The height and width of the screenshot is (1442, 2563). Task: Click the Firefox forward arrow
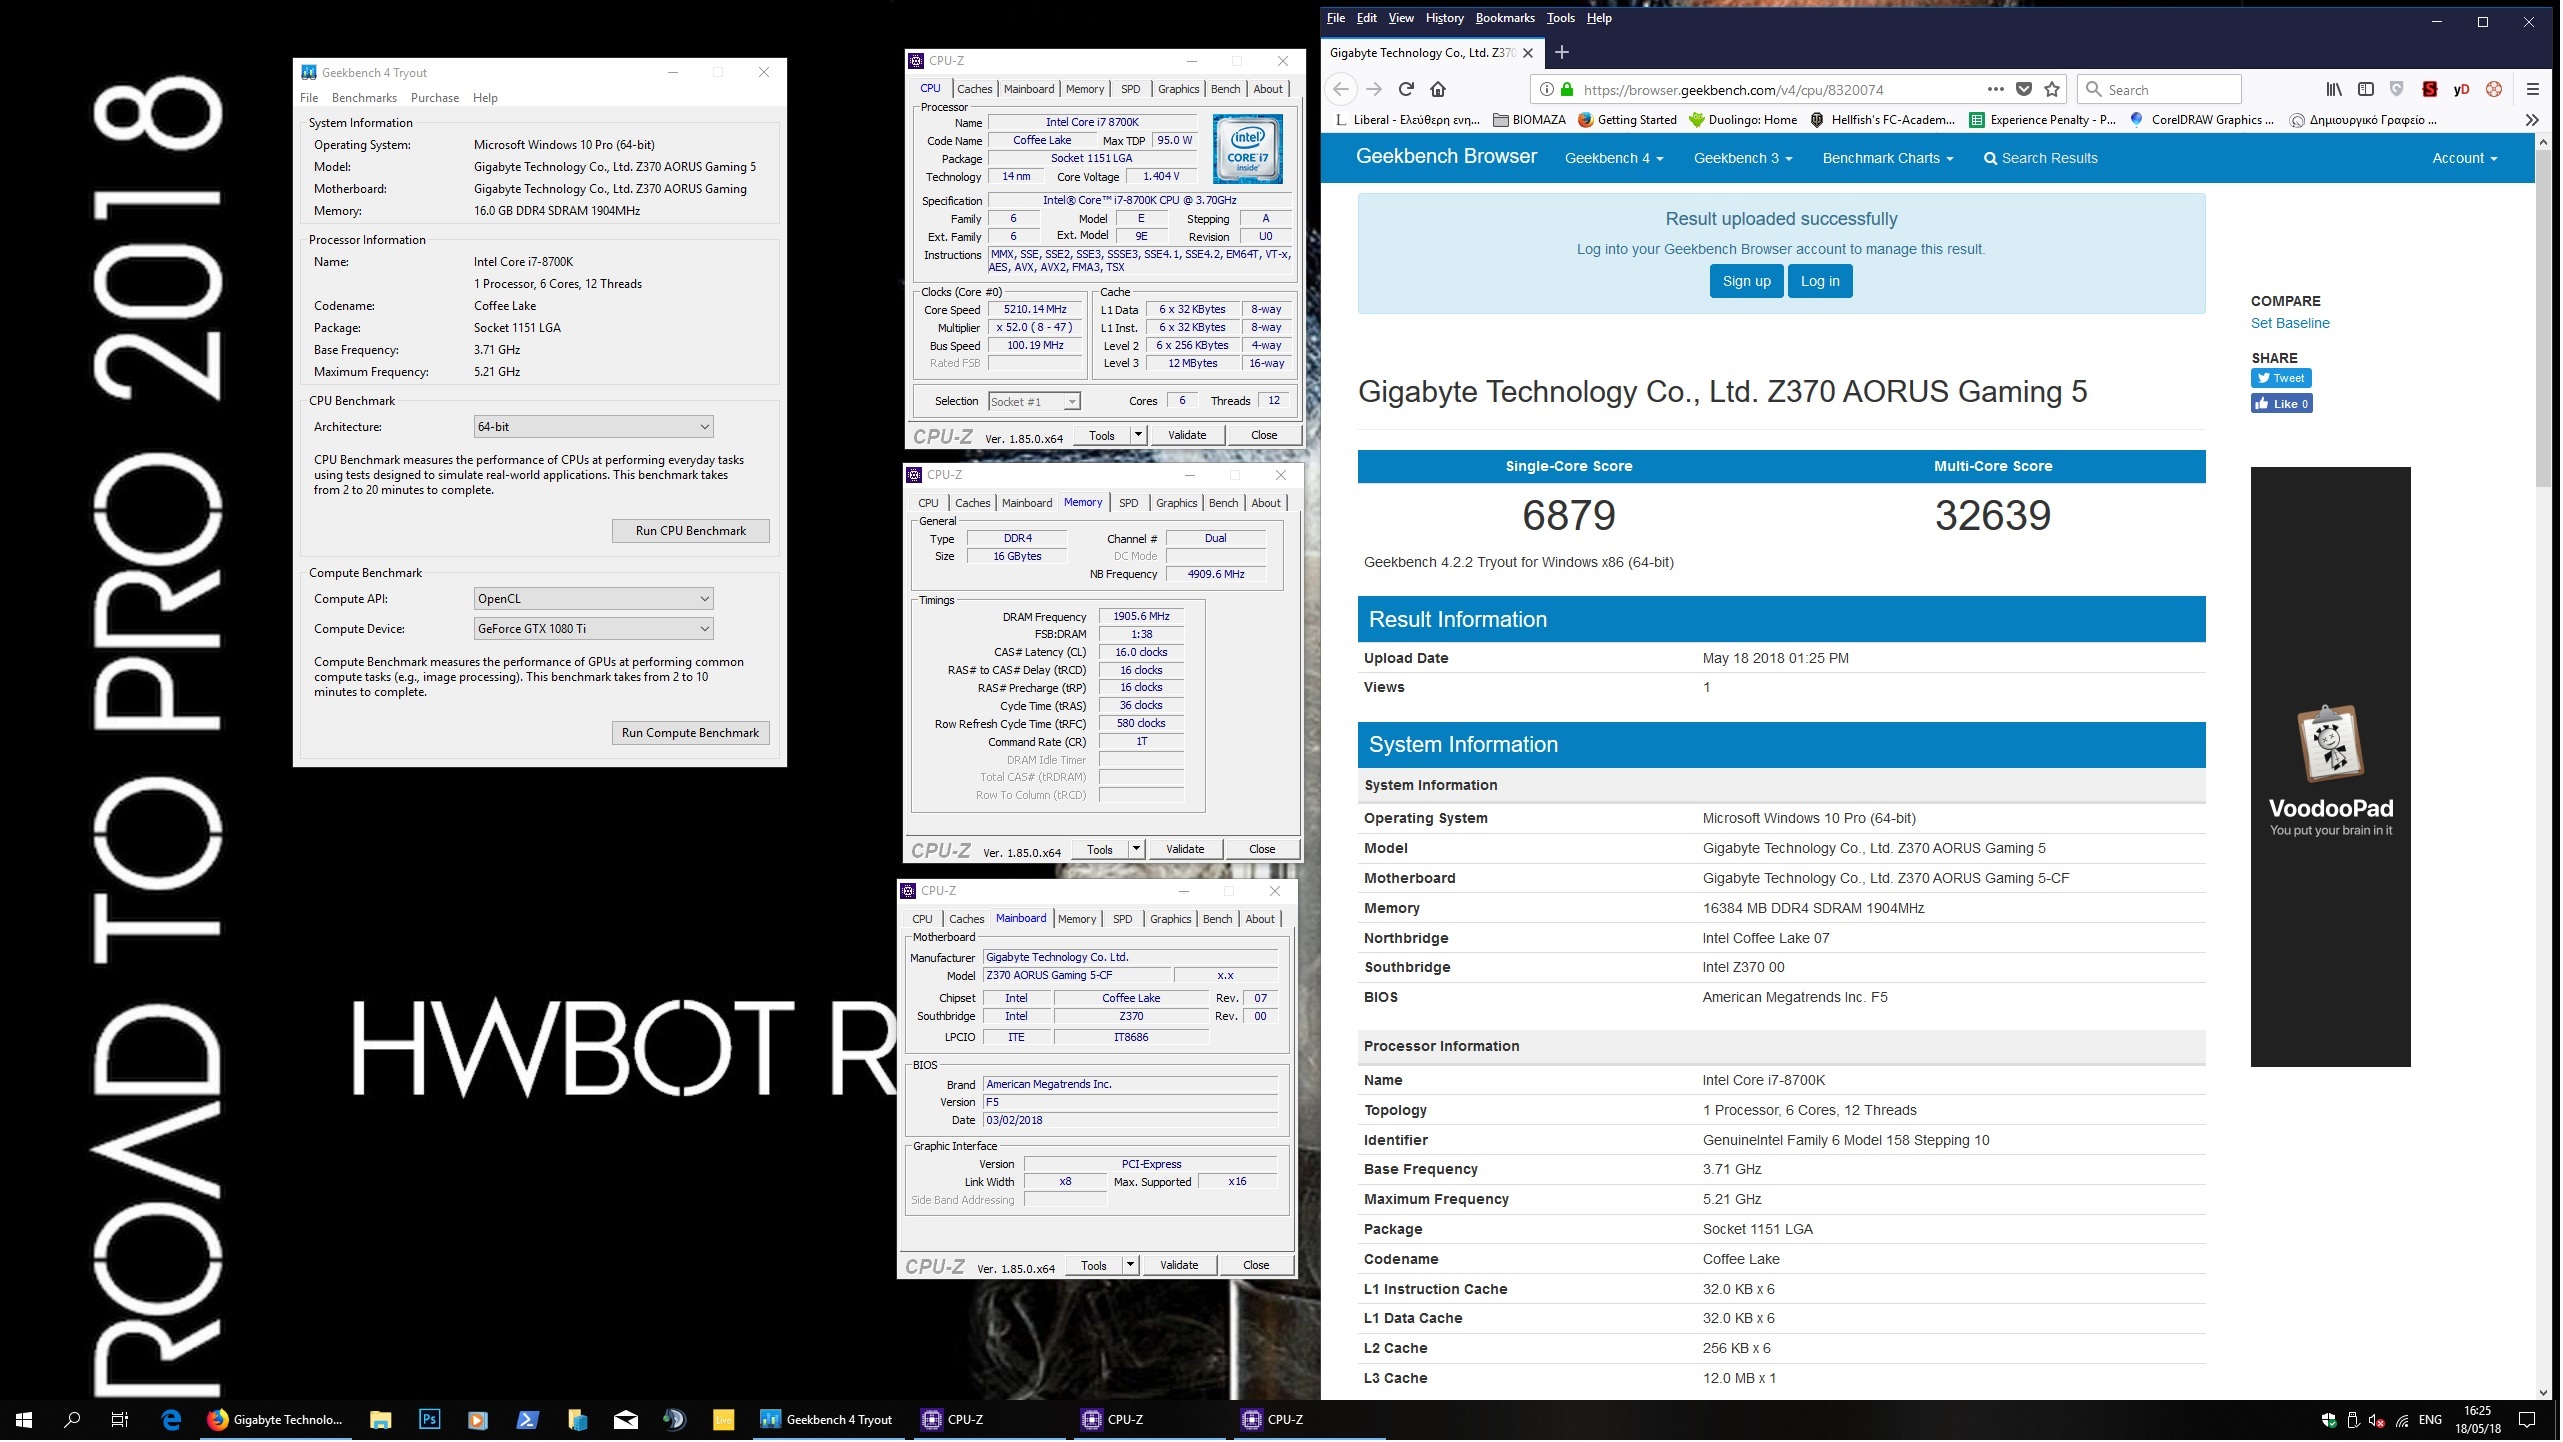tap(1375, 90)
